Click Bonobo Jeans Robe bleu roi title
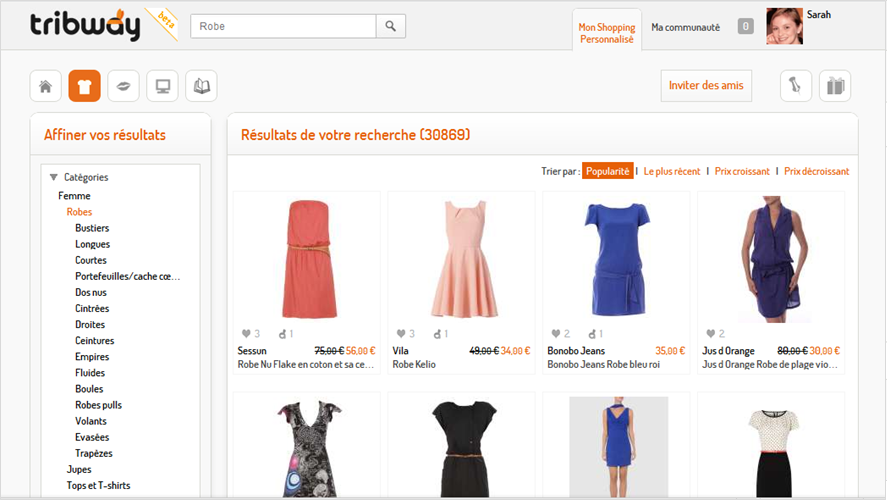Screen dimensions: 887x500 (x=604, y=365)
